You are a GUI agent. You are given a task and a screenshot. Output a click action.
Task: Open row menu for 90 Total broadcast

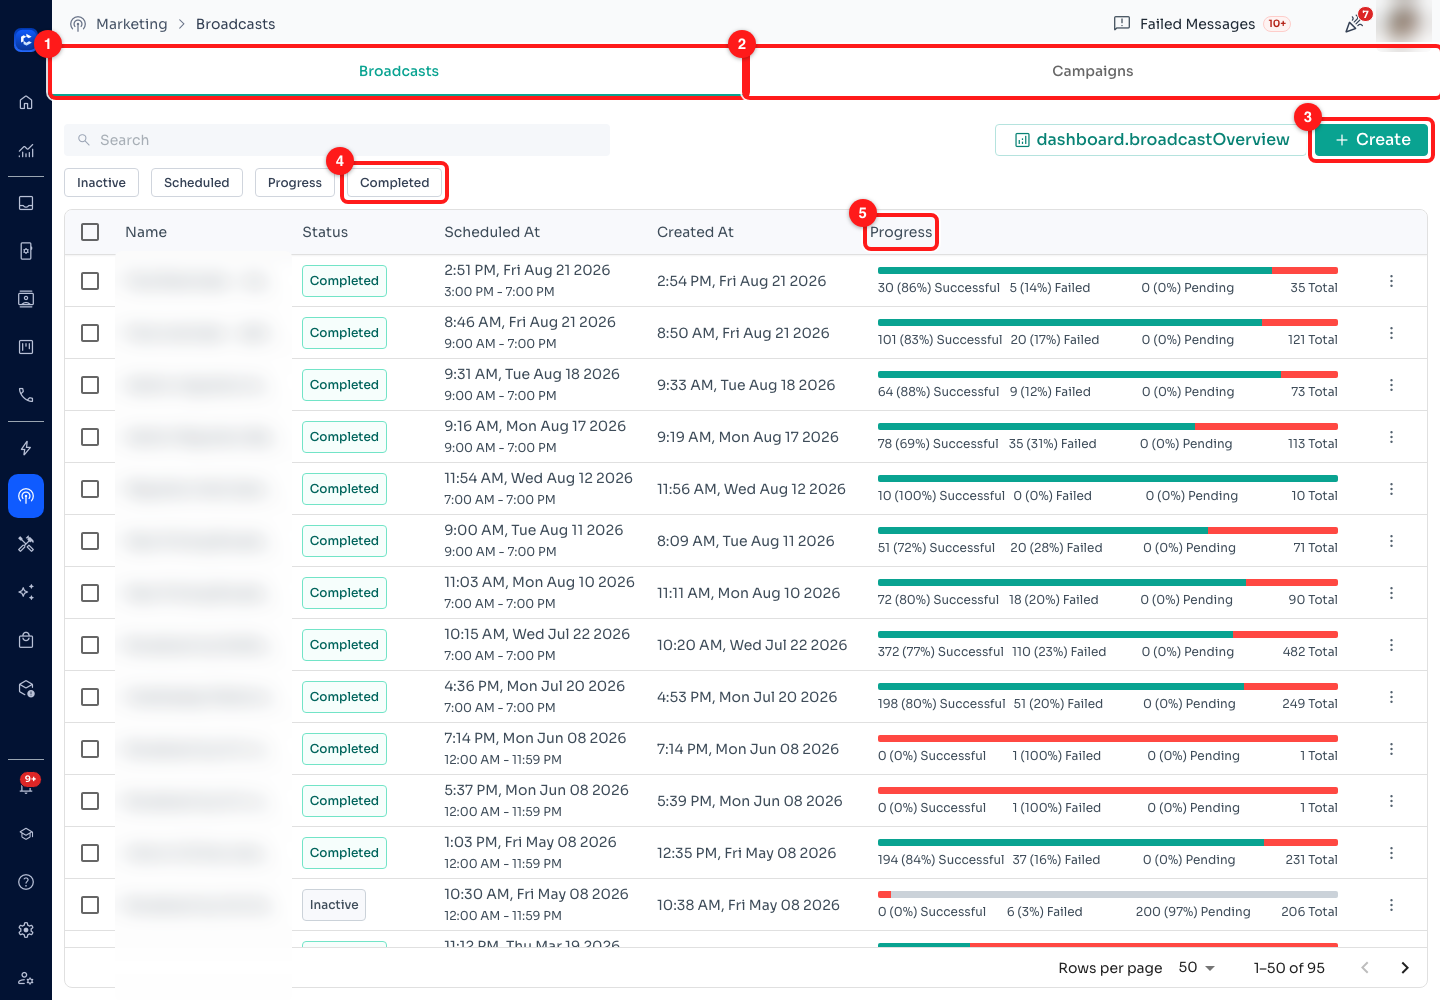click(1391, 593)
